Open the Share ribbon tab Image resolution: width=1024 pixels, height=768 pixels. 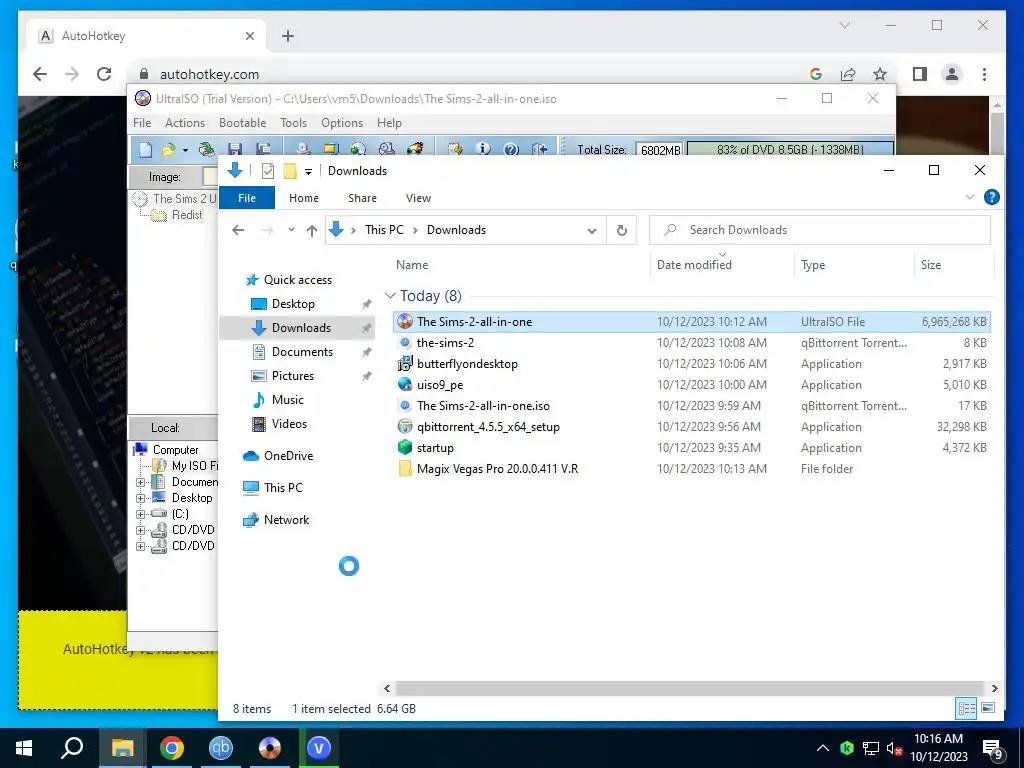coord(362,198)
